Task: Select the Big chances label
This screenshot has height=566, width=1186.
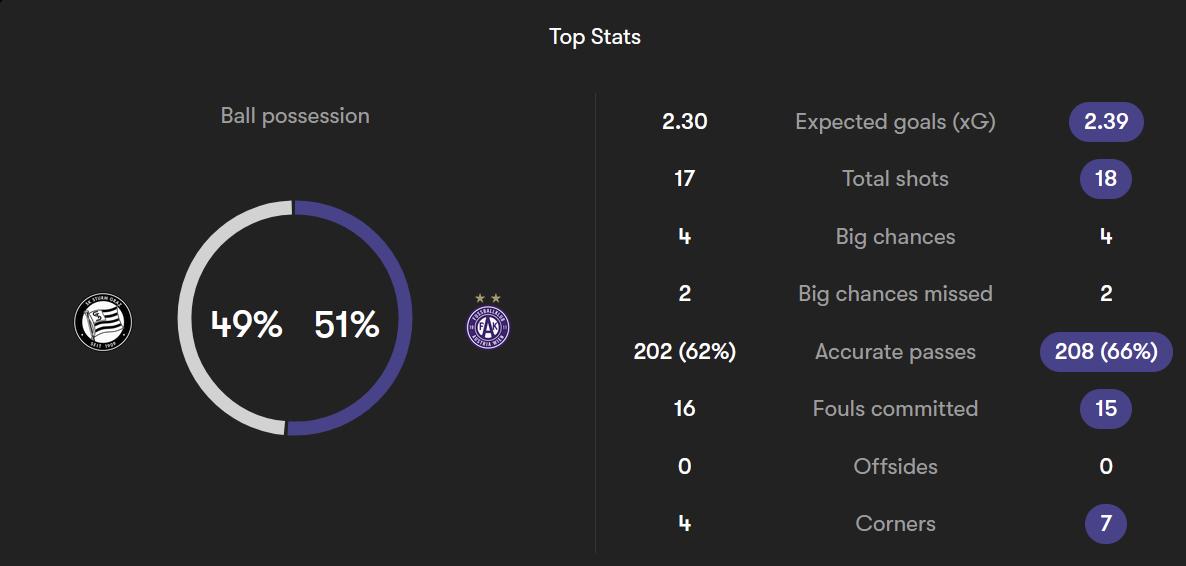Action: click(x=895, y=237)
